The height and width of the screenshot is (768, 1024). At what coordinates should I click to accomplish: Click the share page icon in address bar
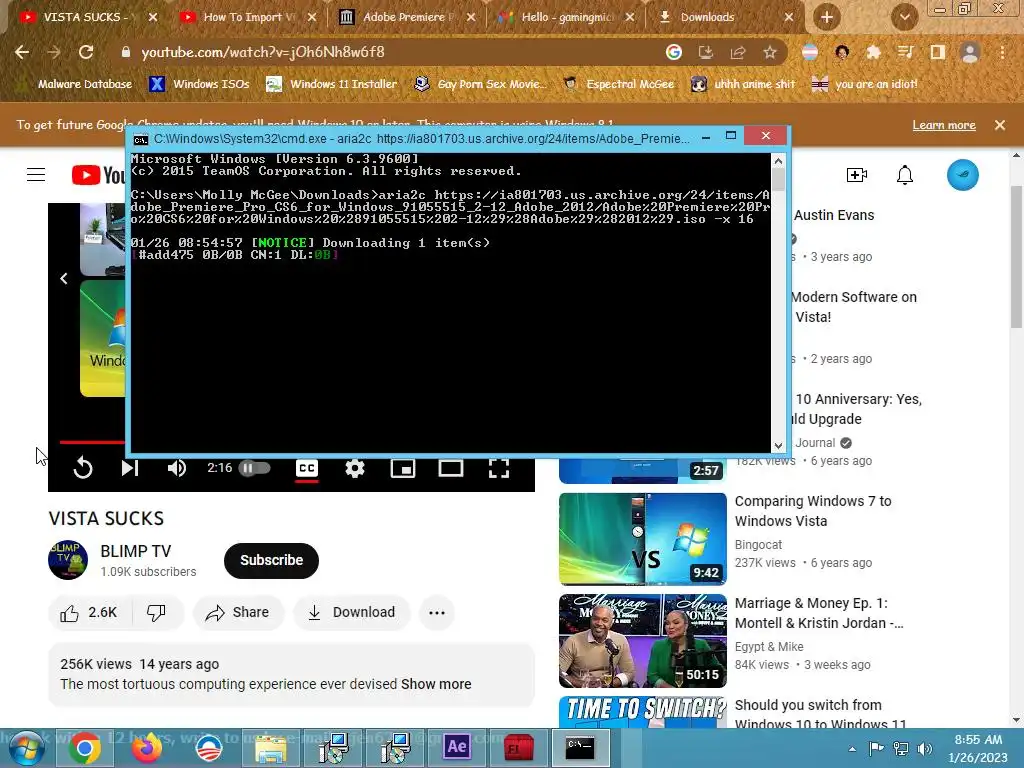tap(738, 52)
